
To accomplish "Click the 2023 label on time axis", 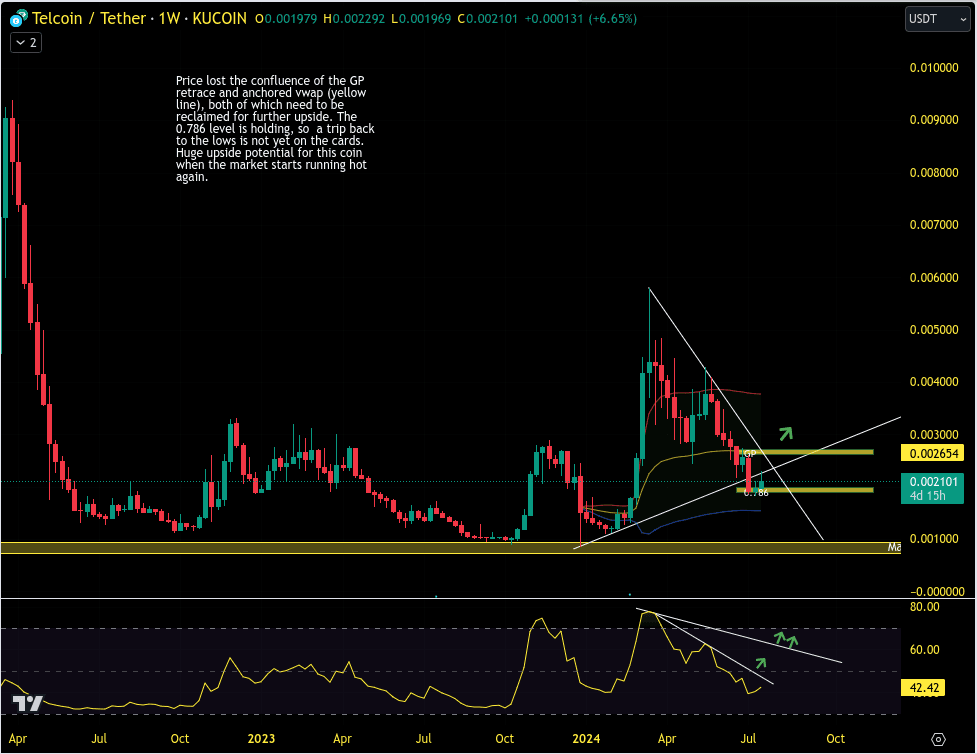I will point(261,739).
